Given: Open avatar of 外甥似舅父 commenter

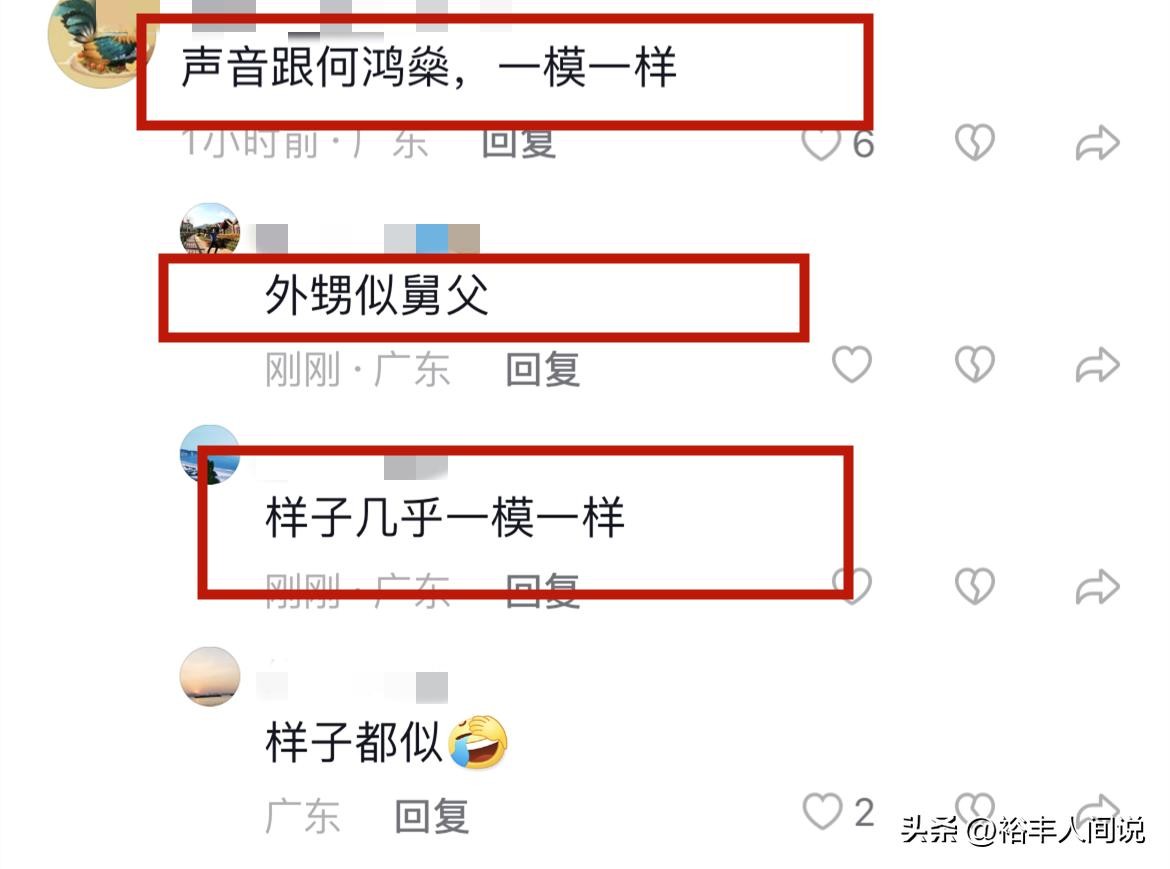Looking at the screenshot, I should pos(210,230).
